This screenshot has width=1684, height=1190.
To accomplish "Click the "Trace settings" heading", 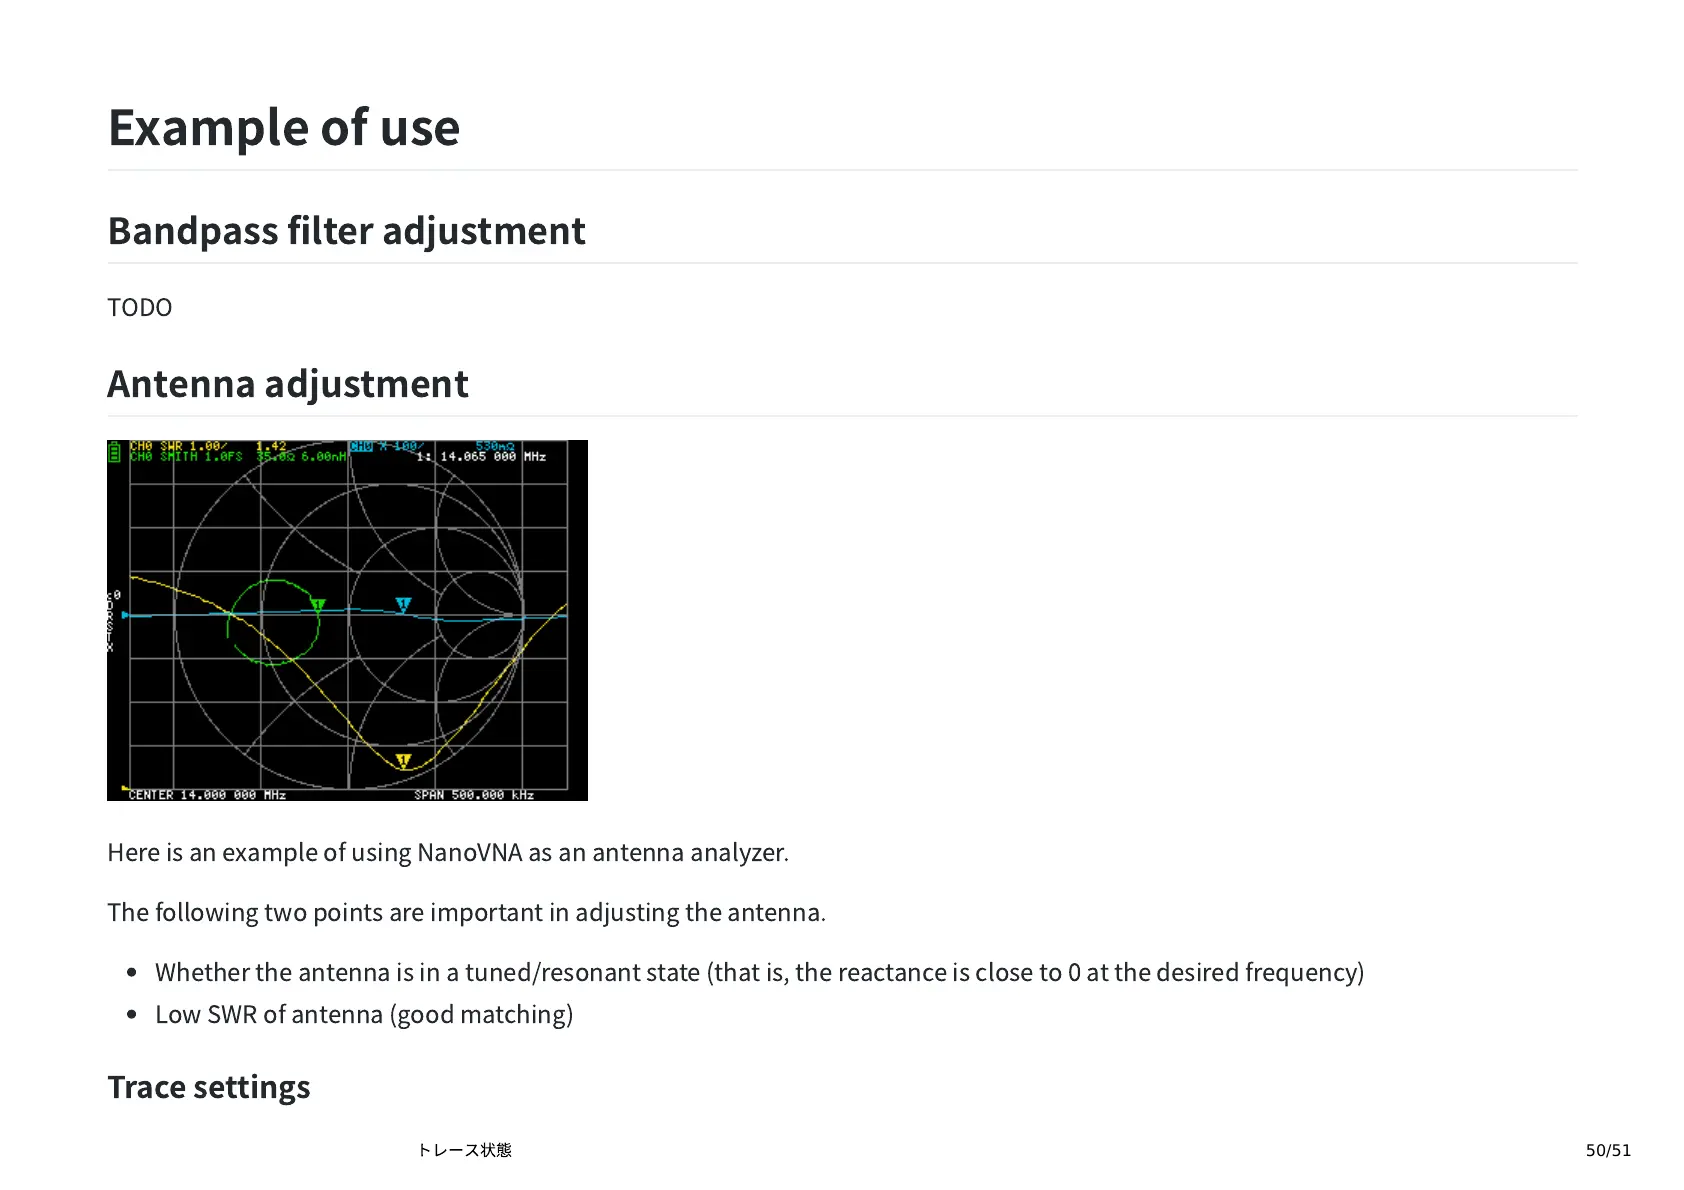I will (x=209, y=1087).
